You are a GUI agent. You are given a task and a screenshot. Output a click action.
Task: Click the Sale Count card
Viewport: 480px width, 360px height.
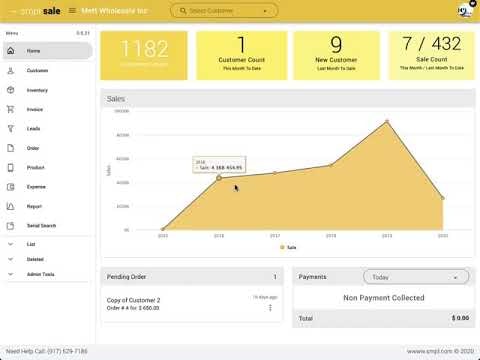432,55
